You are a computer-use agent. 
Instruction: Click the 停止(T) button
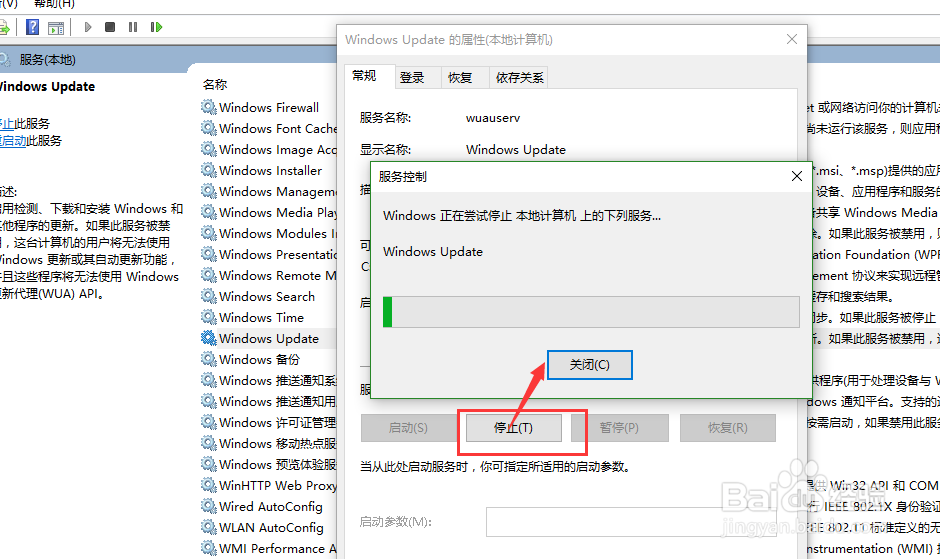[513, 428]
